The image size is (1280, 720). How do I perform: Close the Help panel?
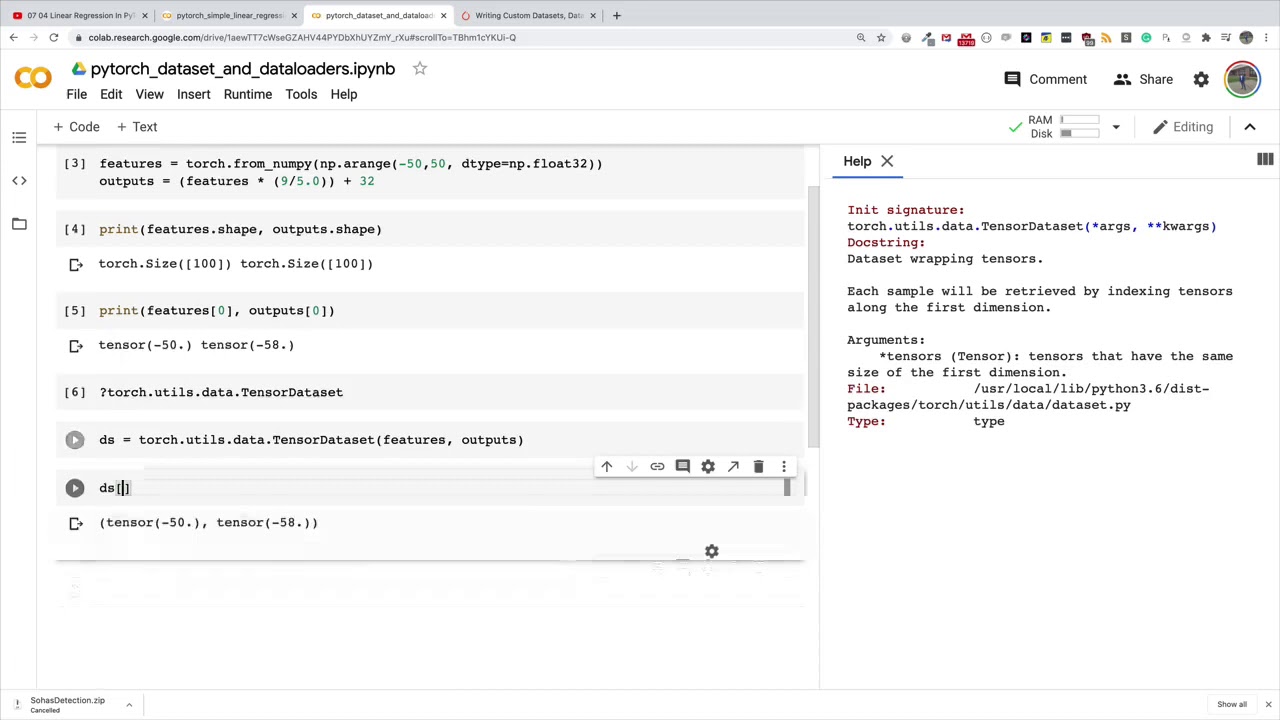[887, 161]
